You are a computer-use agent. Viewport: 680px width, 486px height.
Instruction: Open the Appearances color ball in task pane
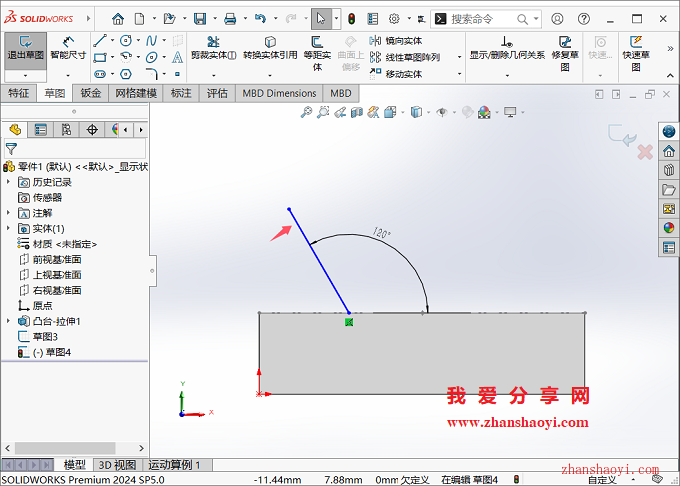[669, 227]
